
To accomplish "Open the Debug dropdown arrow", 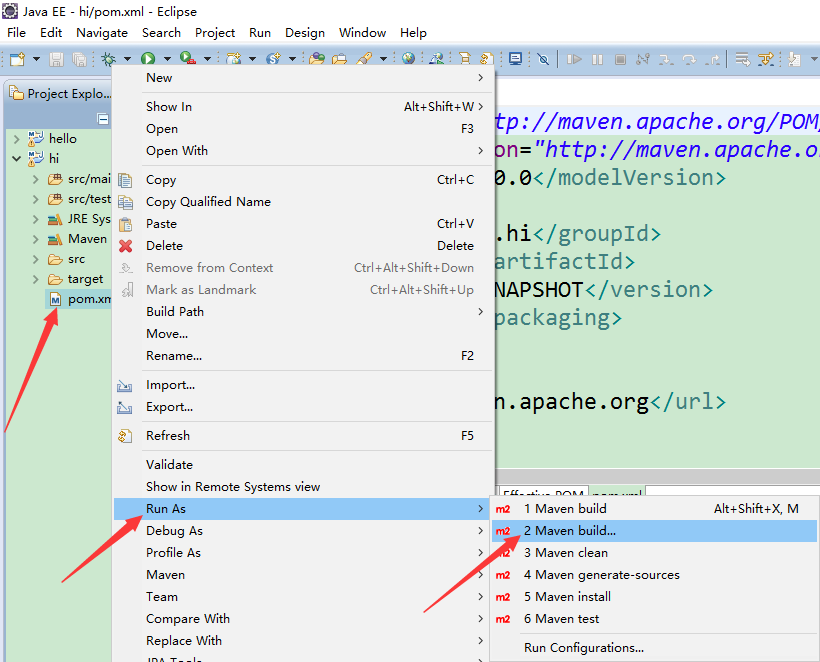I will point(127,59).
